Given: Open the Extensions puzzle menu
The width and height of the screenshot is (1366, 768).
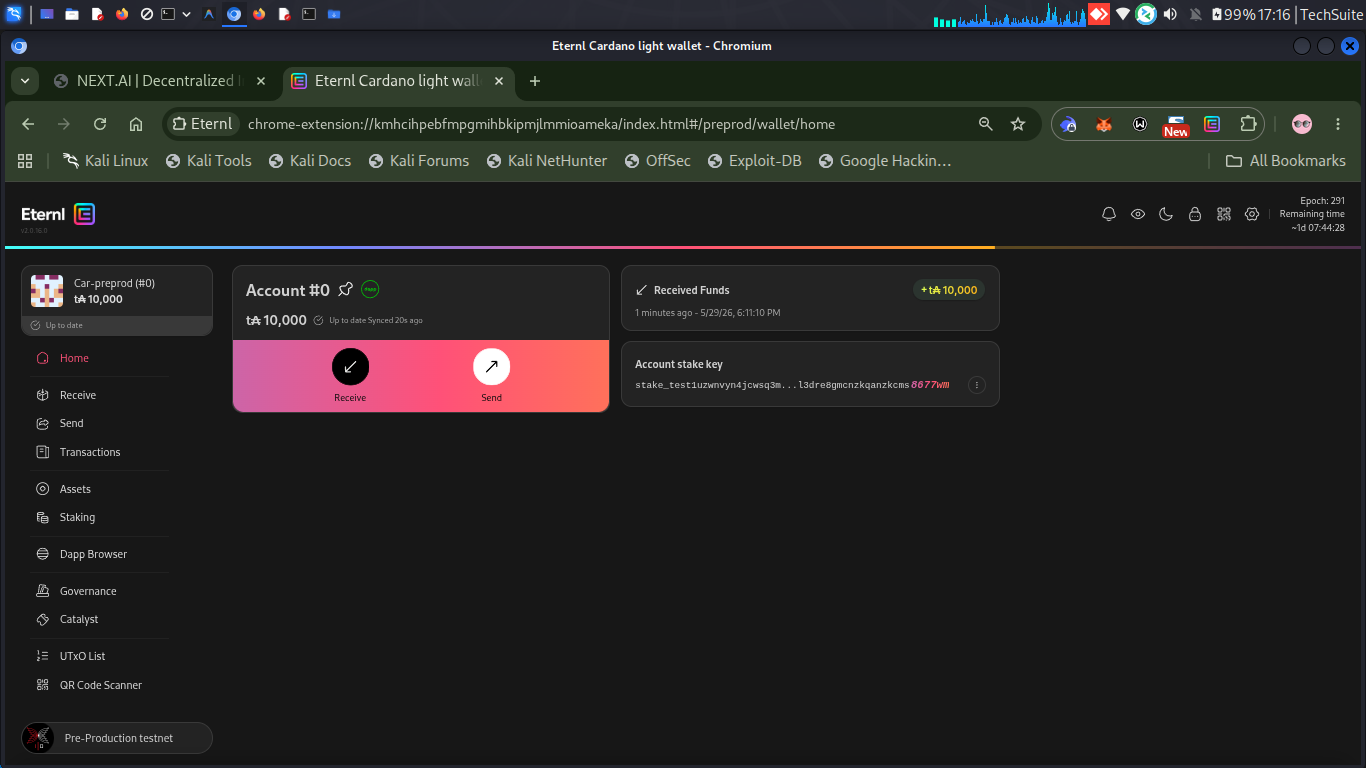Looking at the screenshot, I should click(1248, 124).
